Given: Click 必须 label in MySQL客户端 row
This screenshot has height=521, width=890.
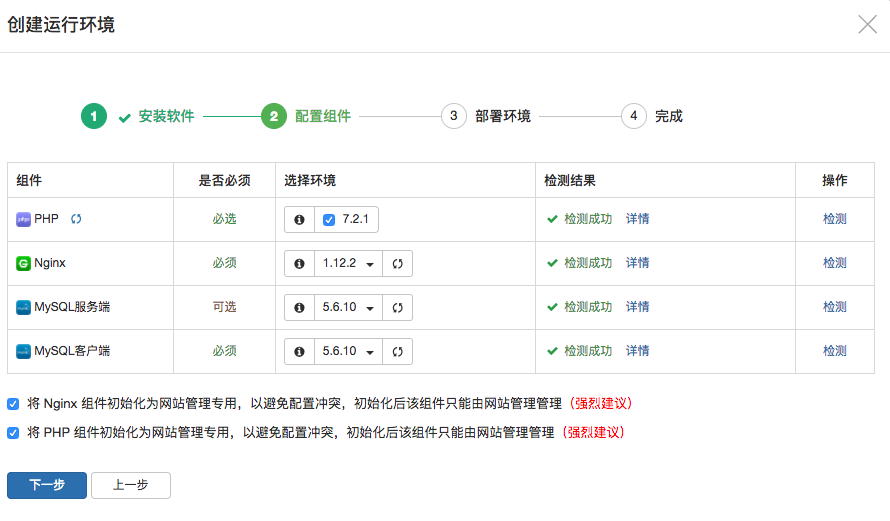Looking at the screenshot, I should (224, 351).
